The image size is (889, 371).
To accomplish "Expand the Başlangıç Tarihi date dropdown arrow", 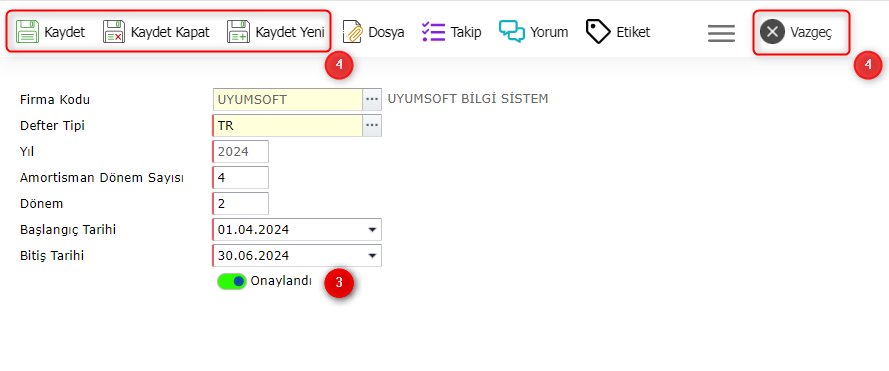I will [x=372, y=230].
